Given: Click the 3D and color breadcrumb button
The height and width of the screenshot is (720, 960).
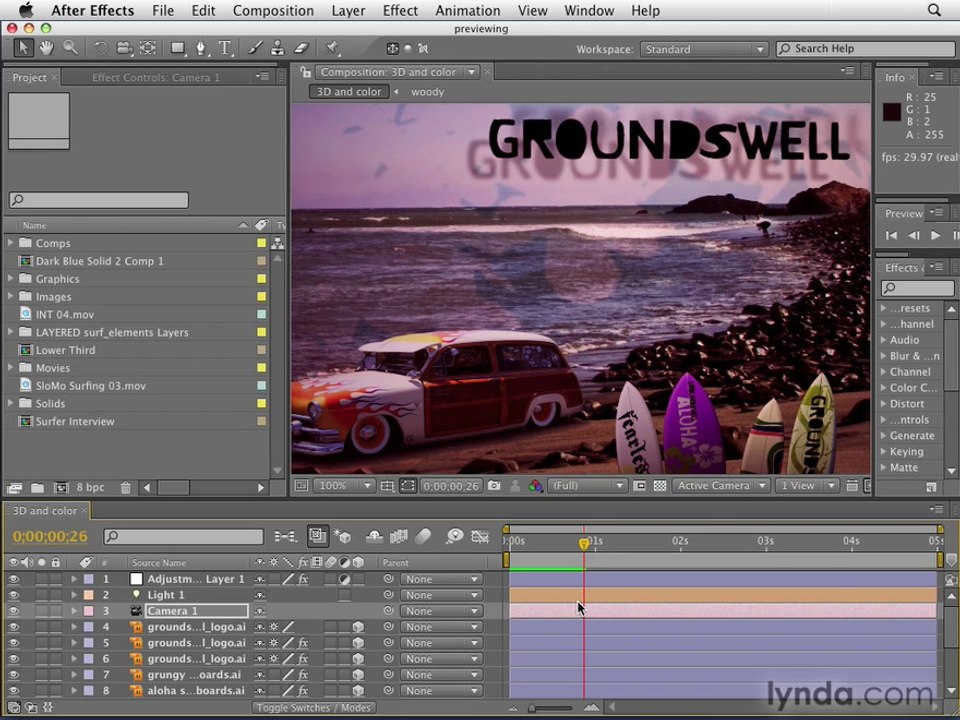Looking at the screenshot, I should pyautogui.click(x=348, y=92).
